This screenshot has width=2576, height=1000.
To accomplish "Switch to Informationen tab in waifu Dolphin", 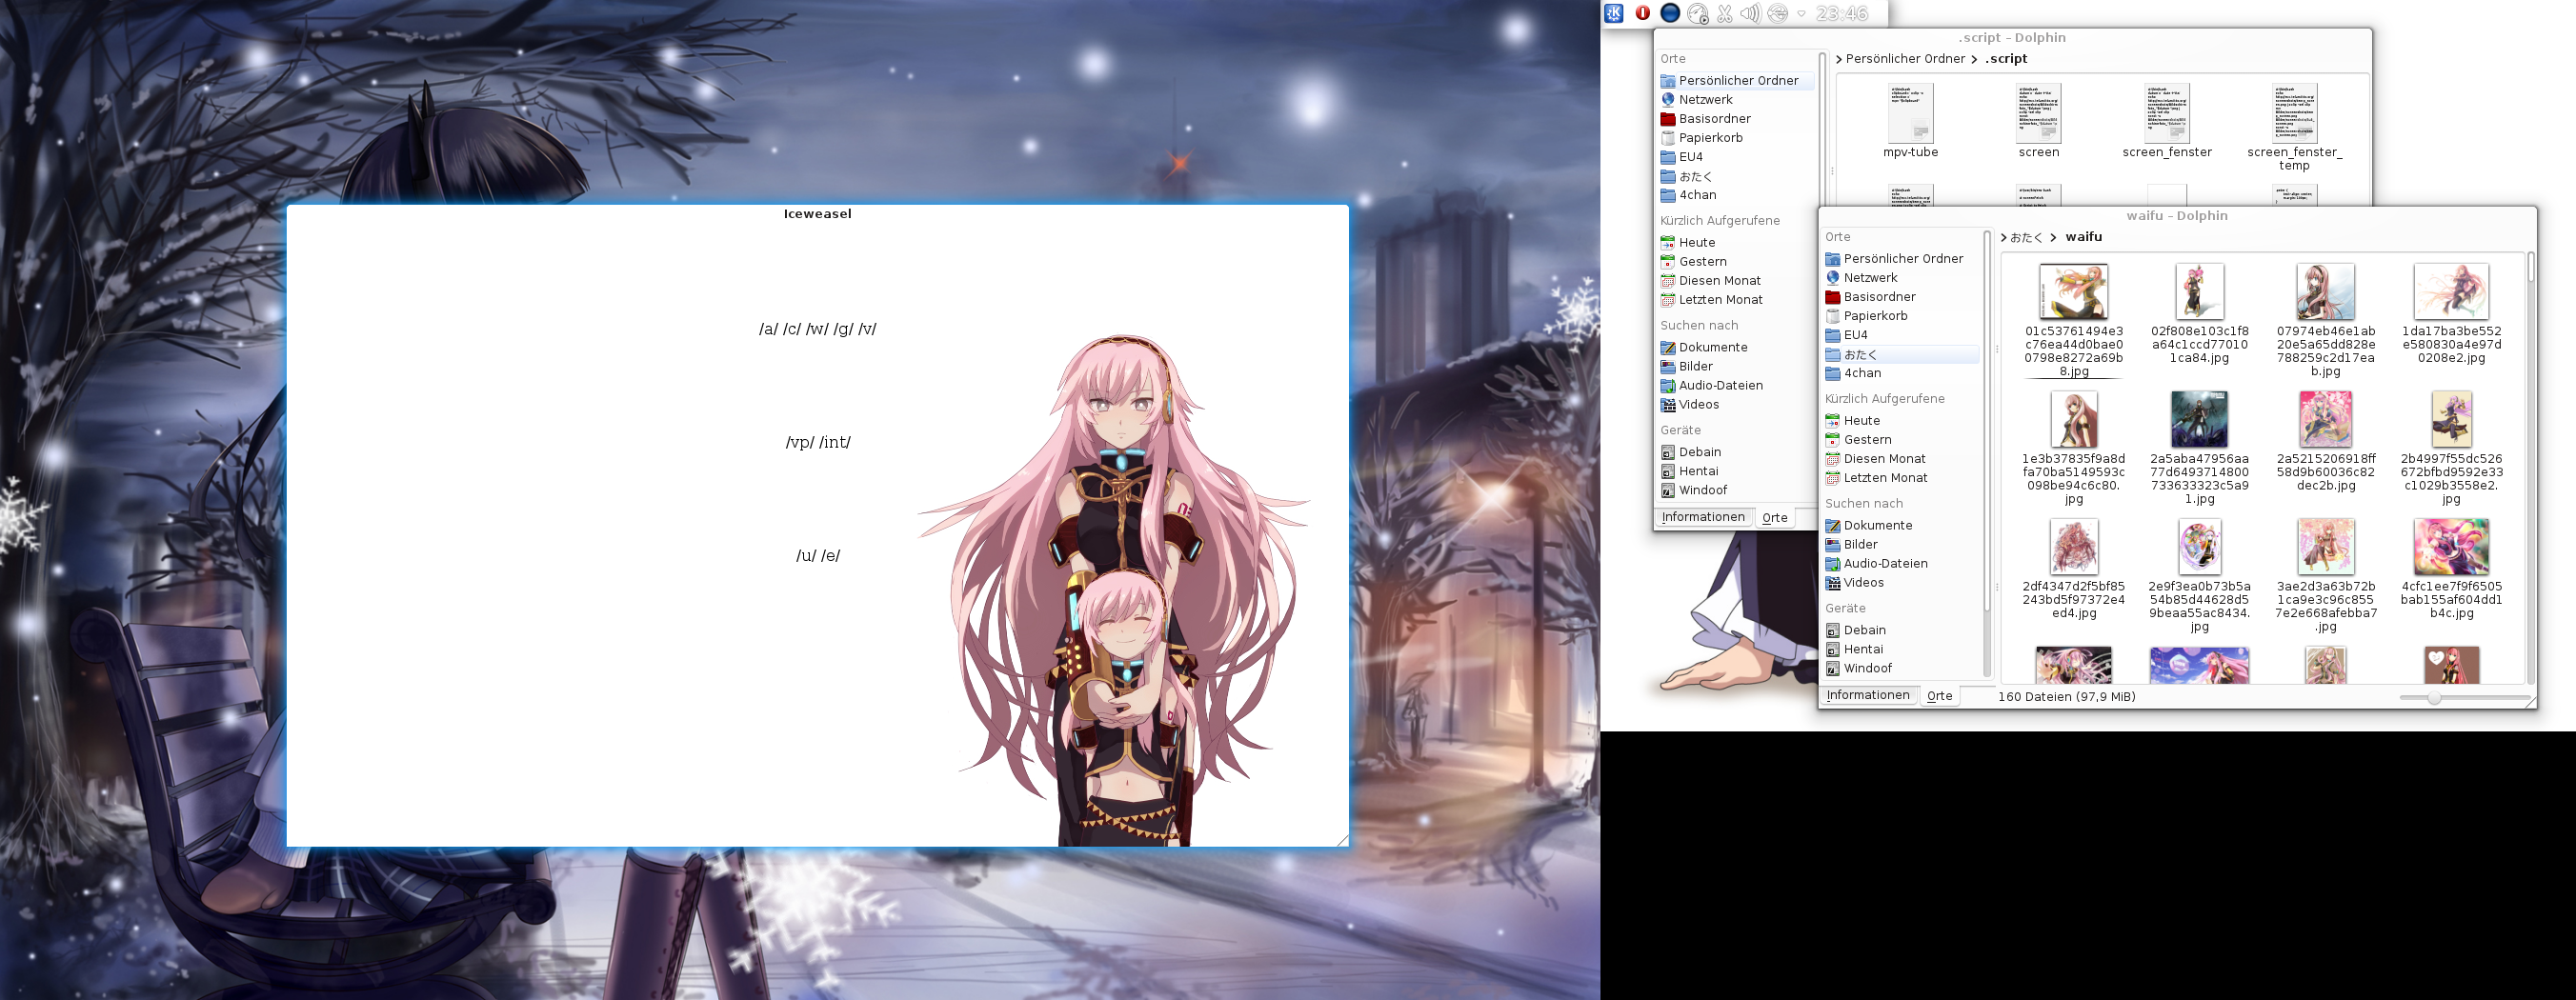I will [1868, 696].
